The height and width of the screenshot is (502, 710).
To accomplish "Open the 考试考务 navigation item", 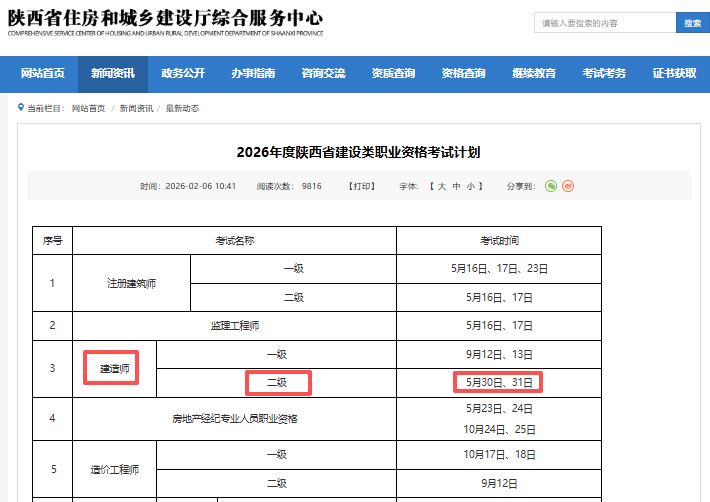I will 604,73.
